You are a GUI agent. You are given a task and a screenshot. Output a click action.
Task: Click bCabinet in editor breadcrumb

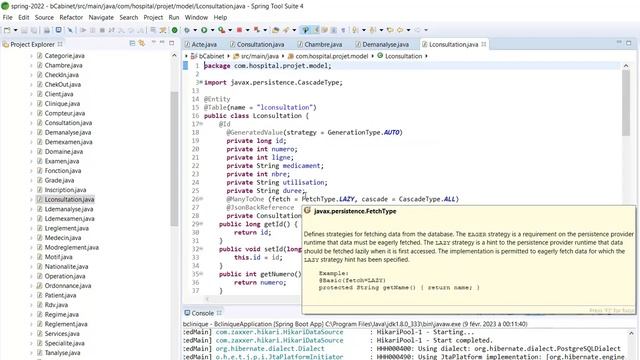coord(208,56)
